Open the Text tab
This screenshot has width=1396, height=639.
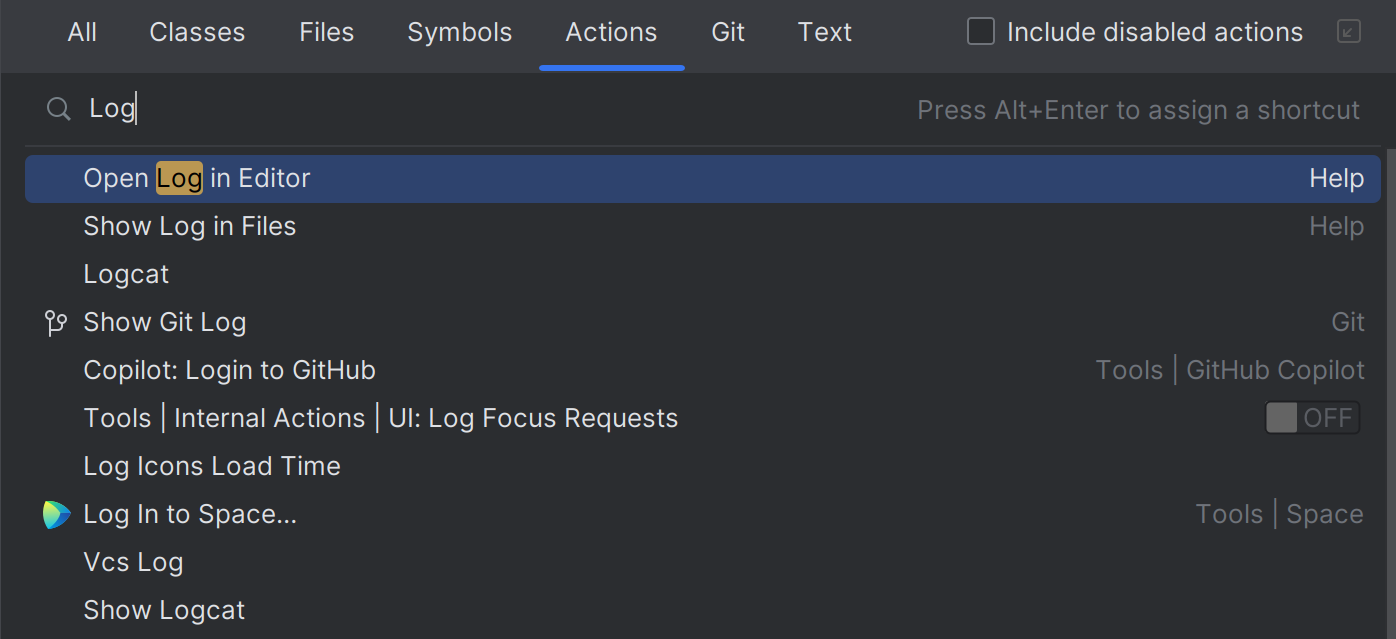point(824,32)
